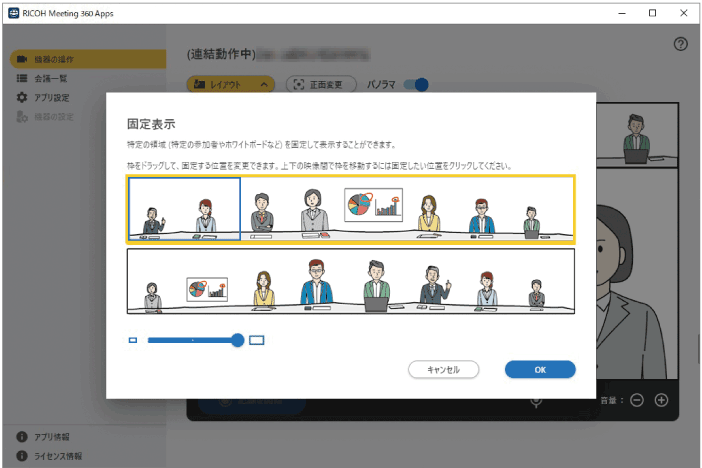This screenshot has width=702, height=468.
Task: Minimize the application window
Action: [622, 13]
